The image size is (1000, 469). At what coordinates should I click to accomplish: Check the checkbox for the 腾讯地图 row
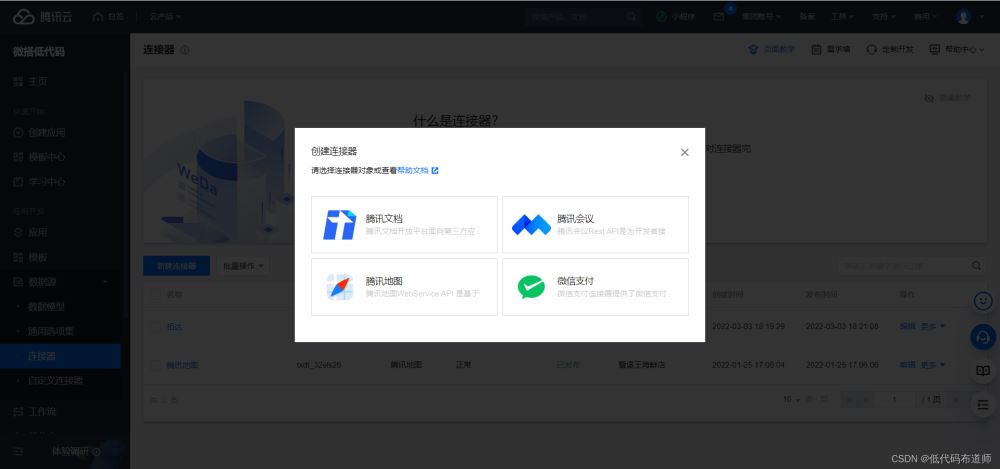click(156, 364)
